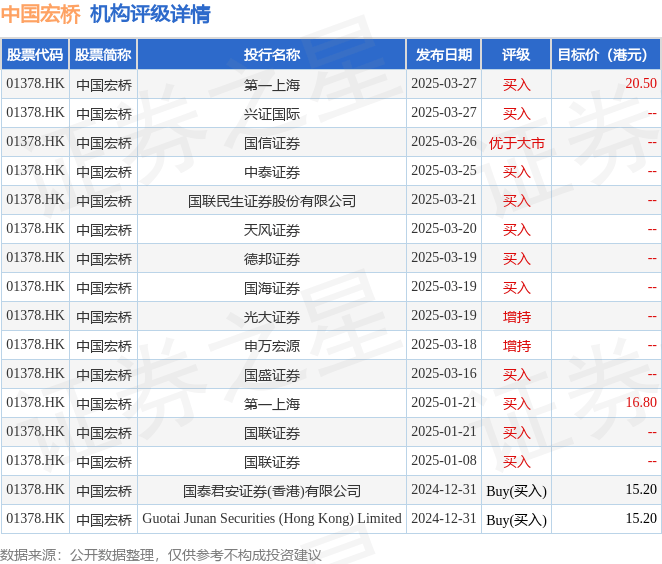662x564 pixels.
Task: Click 15.20 in 国泰君安证券(香港) row
Action: (x=641, y=489)
